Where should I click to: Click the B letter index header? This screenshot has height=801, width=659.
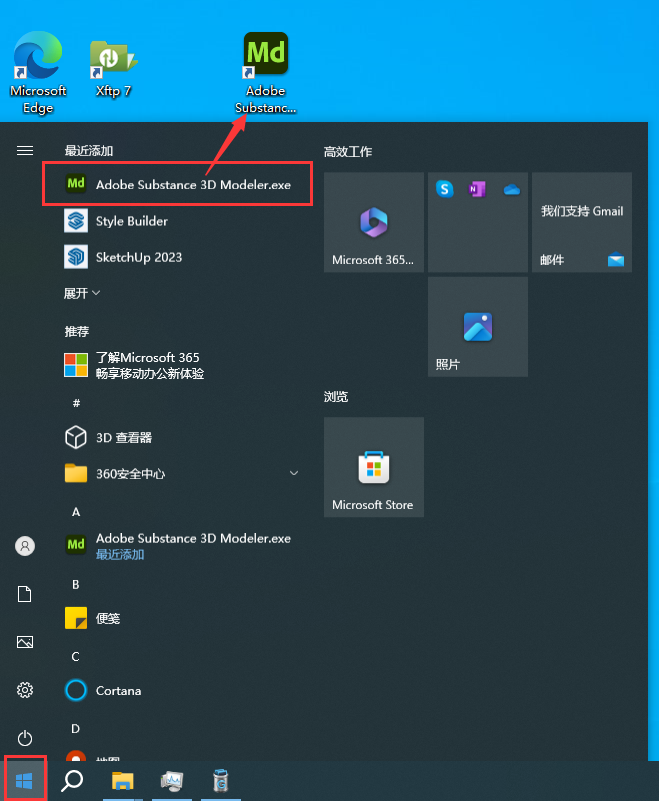coord(76,584)
